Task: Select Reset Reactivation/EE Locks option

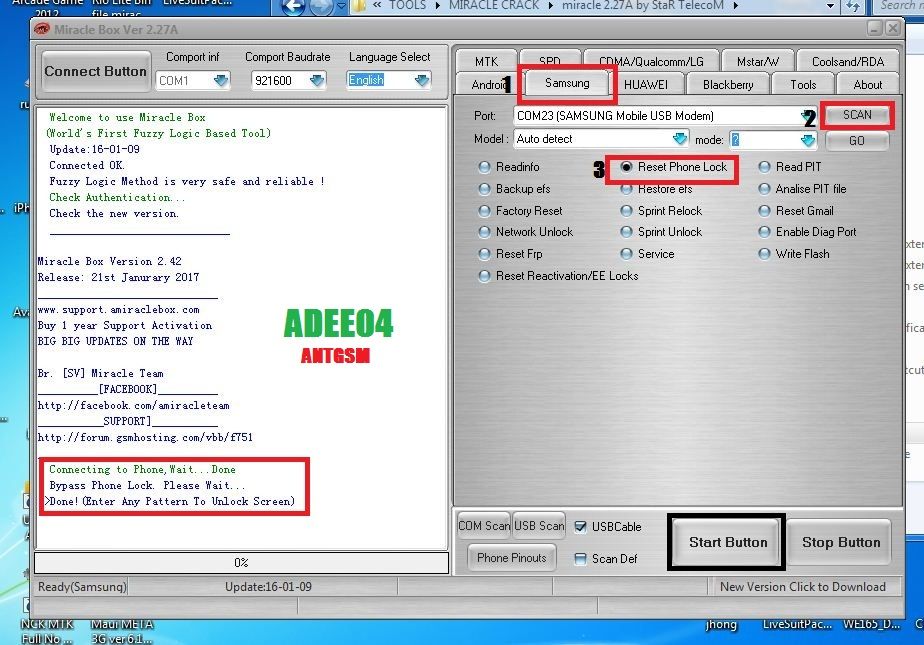Action: 559,276
